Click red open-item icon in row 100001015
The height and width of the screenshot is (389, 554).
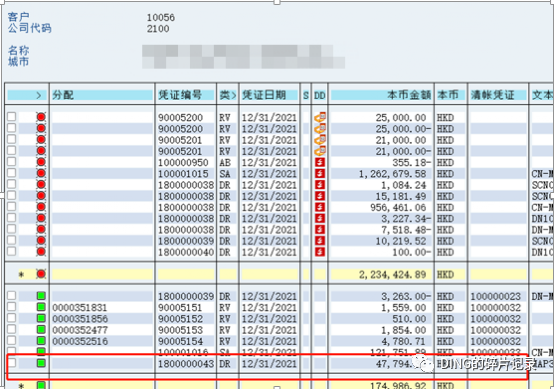[x=41, y=173]
